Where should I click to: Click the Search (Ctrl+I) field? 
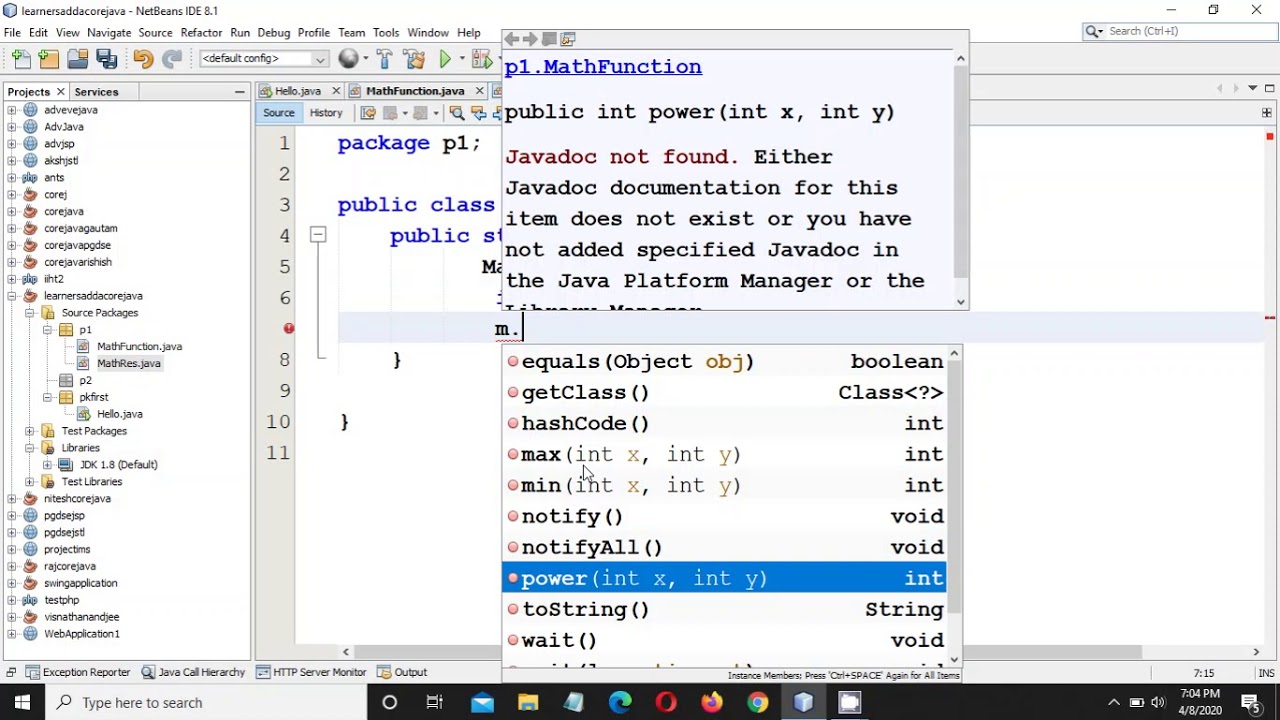tap(1178, 31)
